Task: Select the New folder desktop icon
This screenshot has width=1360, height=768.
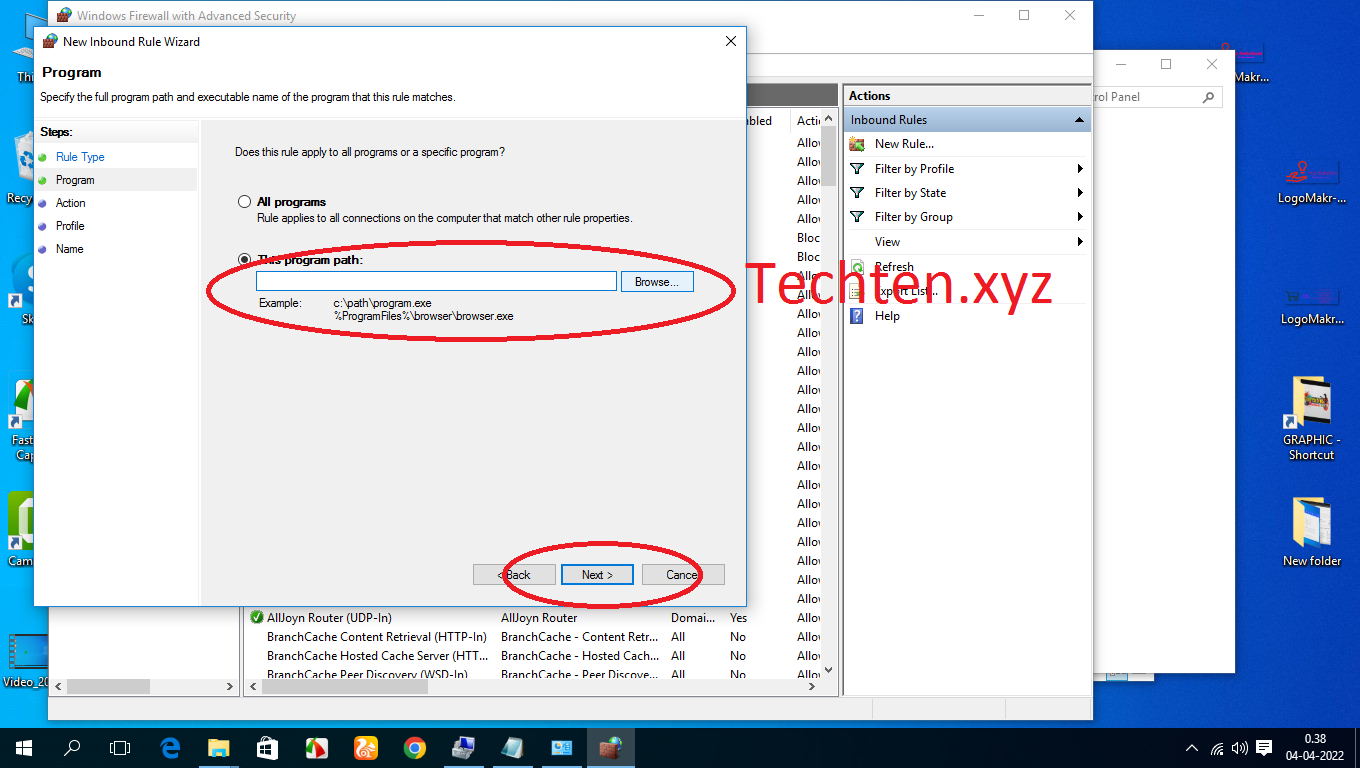Action: click(1311, 532)
